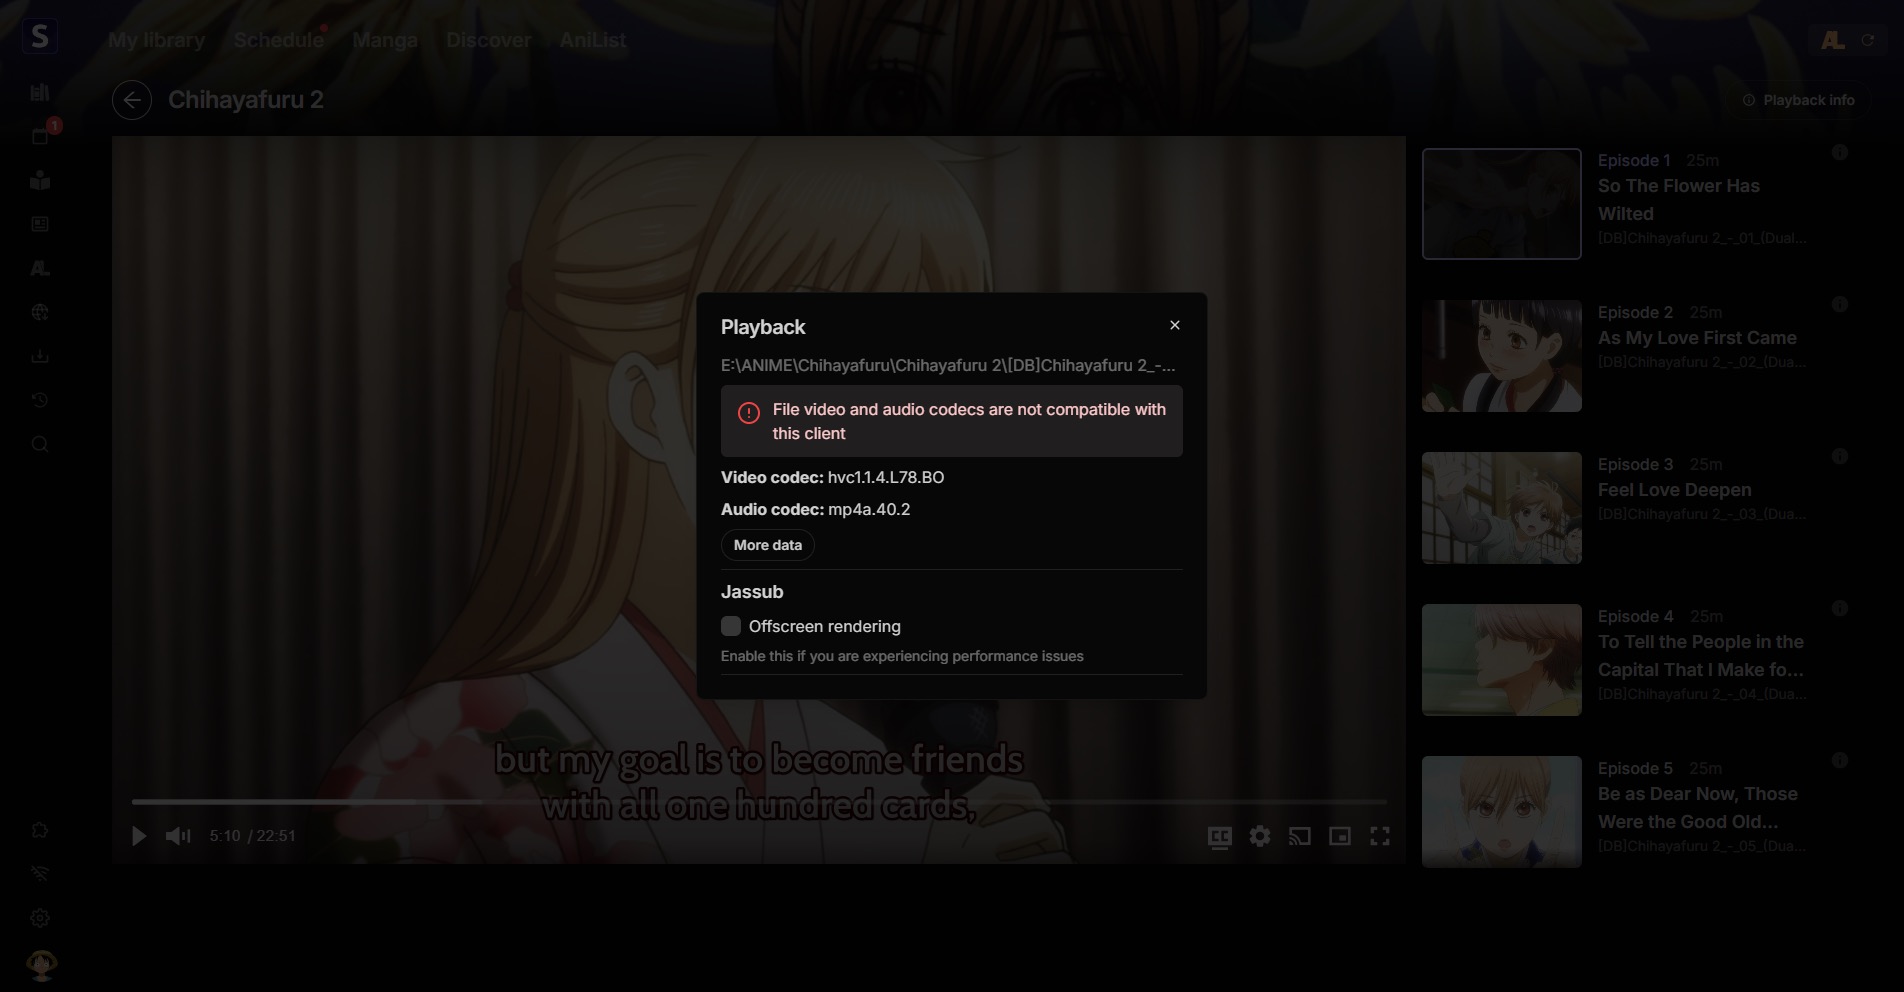Go to Schedule tab
The image size is (1904, 992).
click(x=279, y=40)
